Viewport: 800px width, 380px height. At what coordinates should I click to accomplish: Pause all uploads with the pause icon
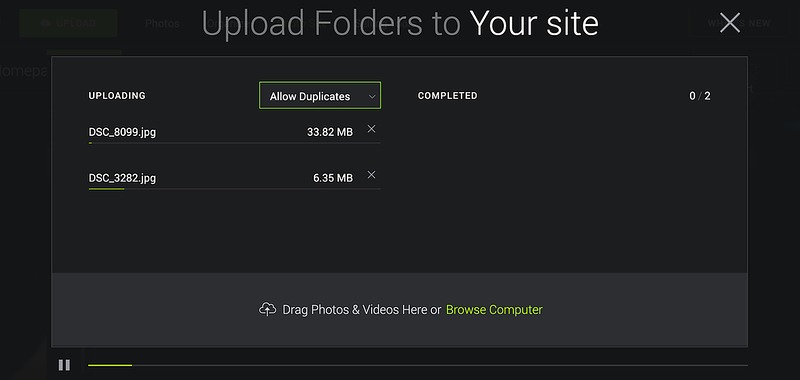[64, 365]
